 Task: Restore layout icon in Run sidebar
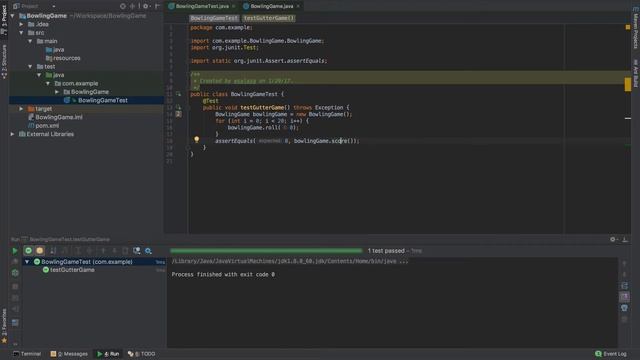15,323
